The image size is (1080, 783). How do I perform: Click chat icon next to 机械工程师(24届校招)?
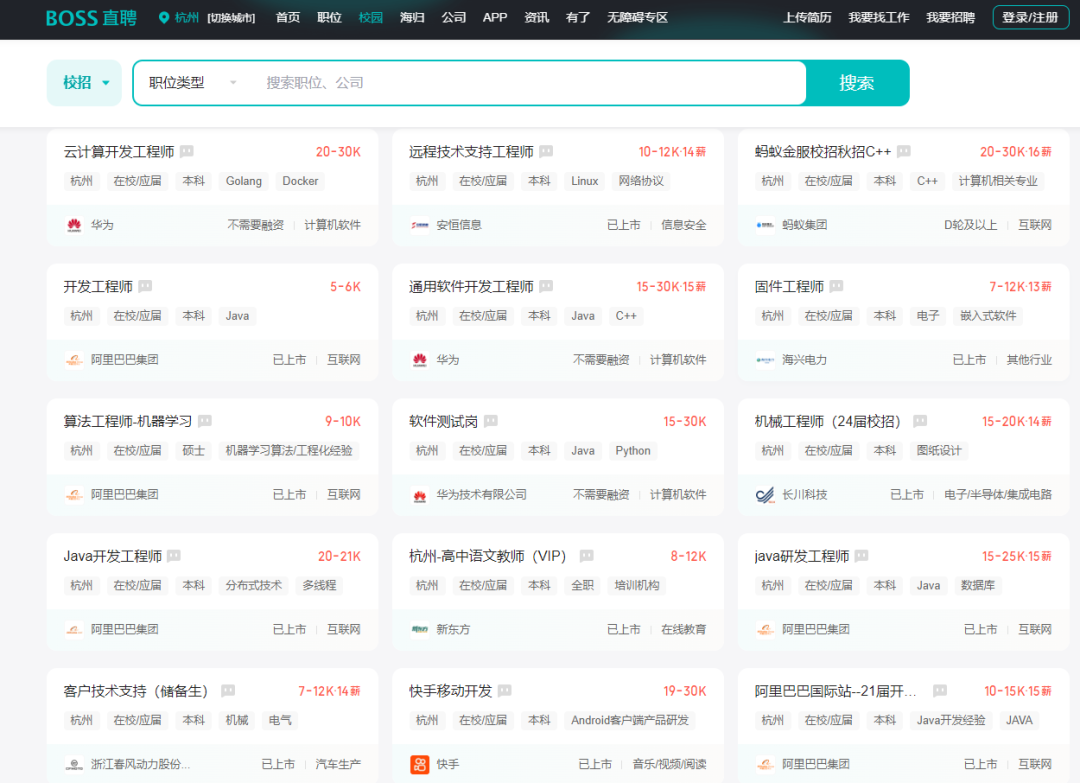(920, 421)
